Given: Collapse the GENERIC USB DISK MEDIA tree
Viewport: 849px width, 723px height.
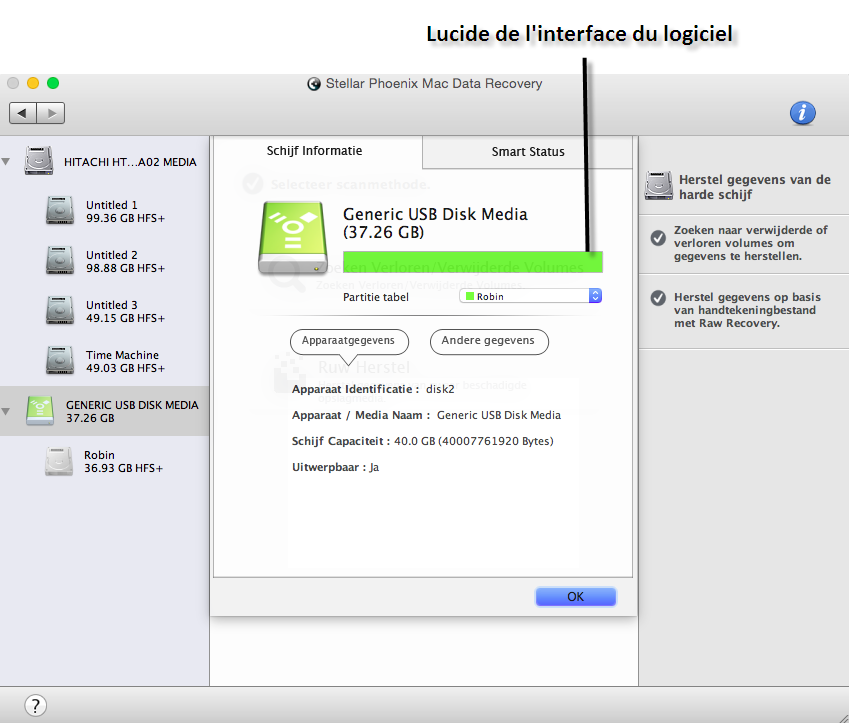Looking at the screenshot, I should pyautogui.click(x=6, y=412).
